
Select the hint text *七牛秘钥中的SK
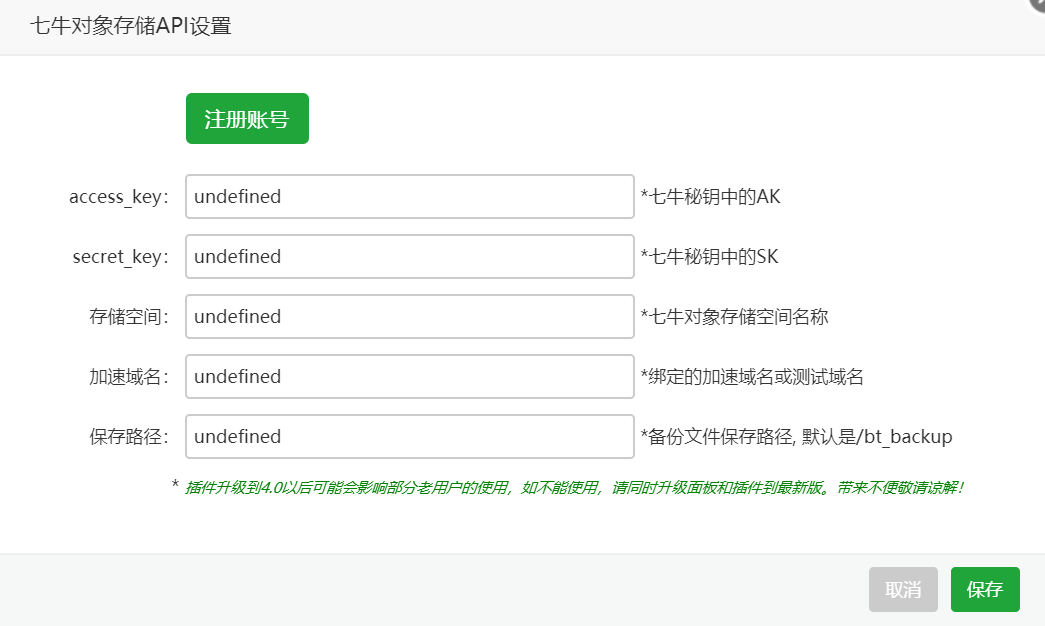(x=709, y=257)
